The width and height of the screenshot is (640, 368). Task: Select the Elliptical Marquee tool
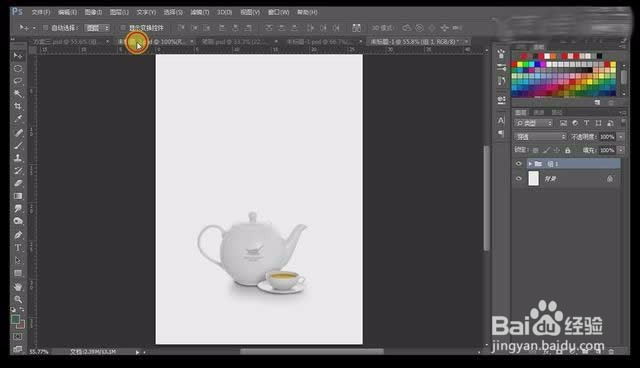[x=18, y=68]
